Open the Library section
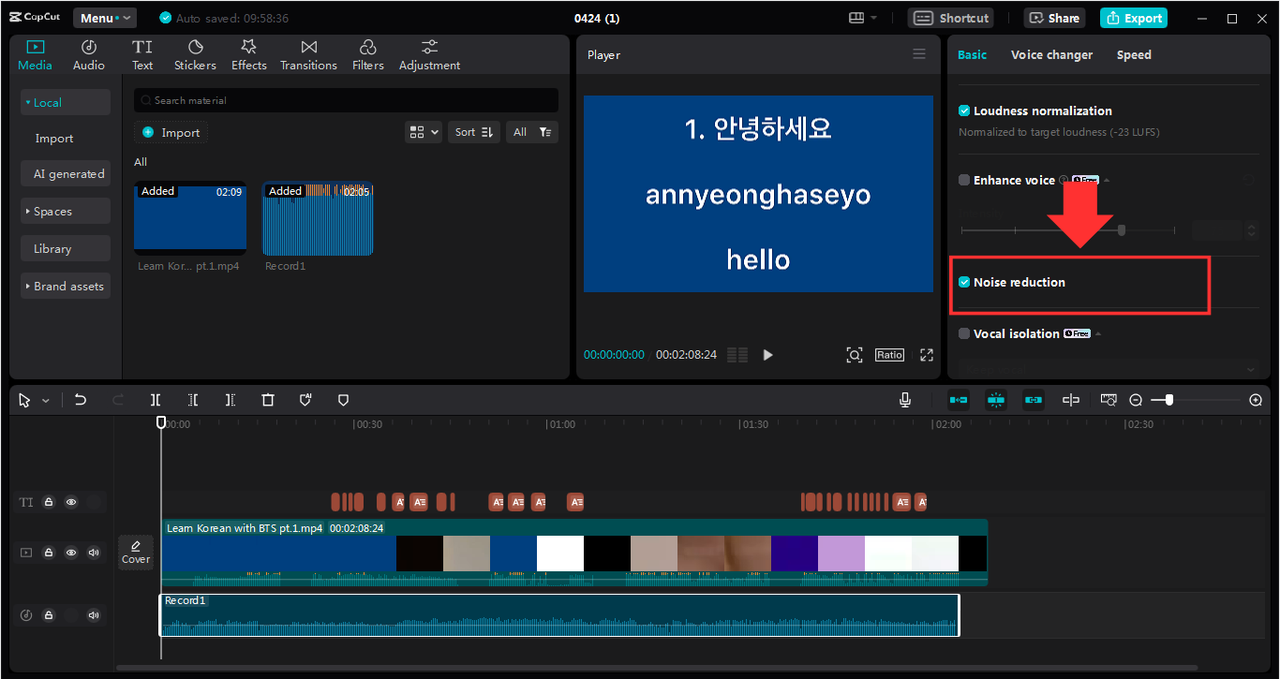Screen dimensions: 1280x679 coord(65,249)
